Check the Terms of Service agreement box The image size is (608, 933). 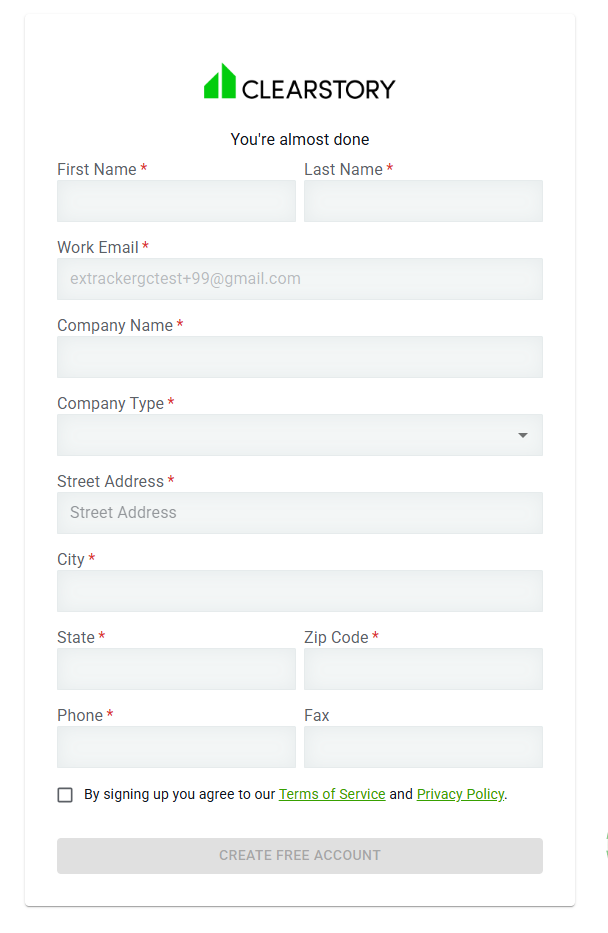65,794
